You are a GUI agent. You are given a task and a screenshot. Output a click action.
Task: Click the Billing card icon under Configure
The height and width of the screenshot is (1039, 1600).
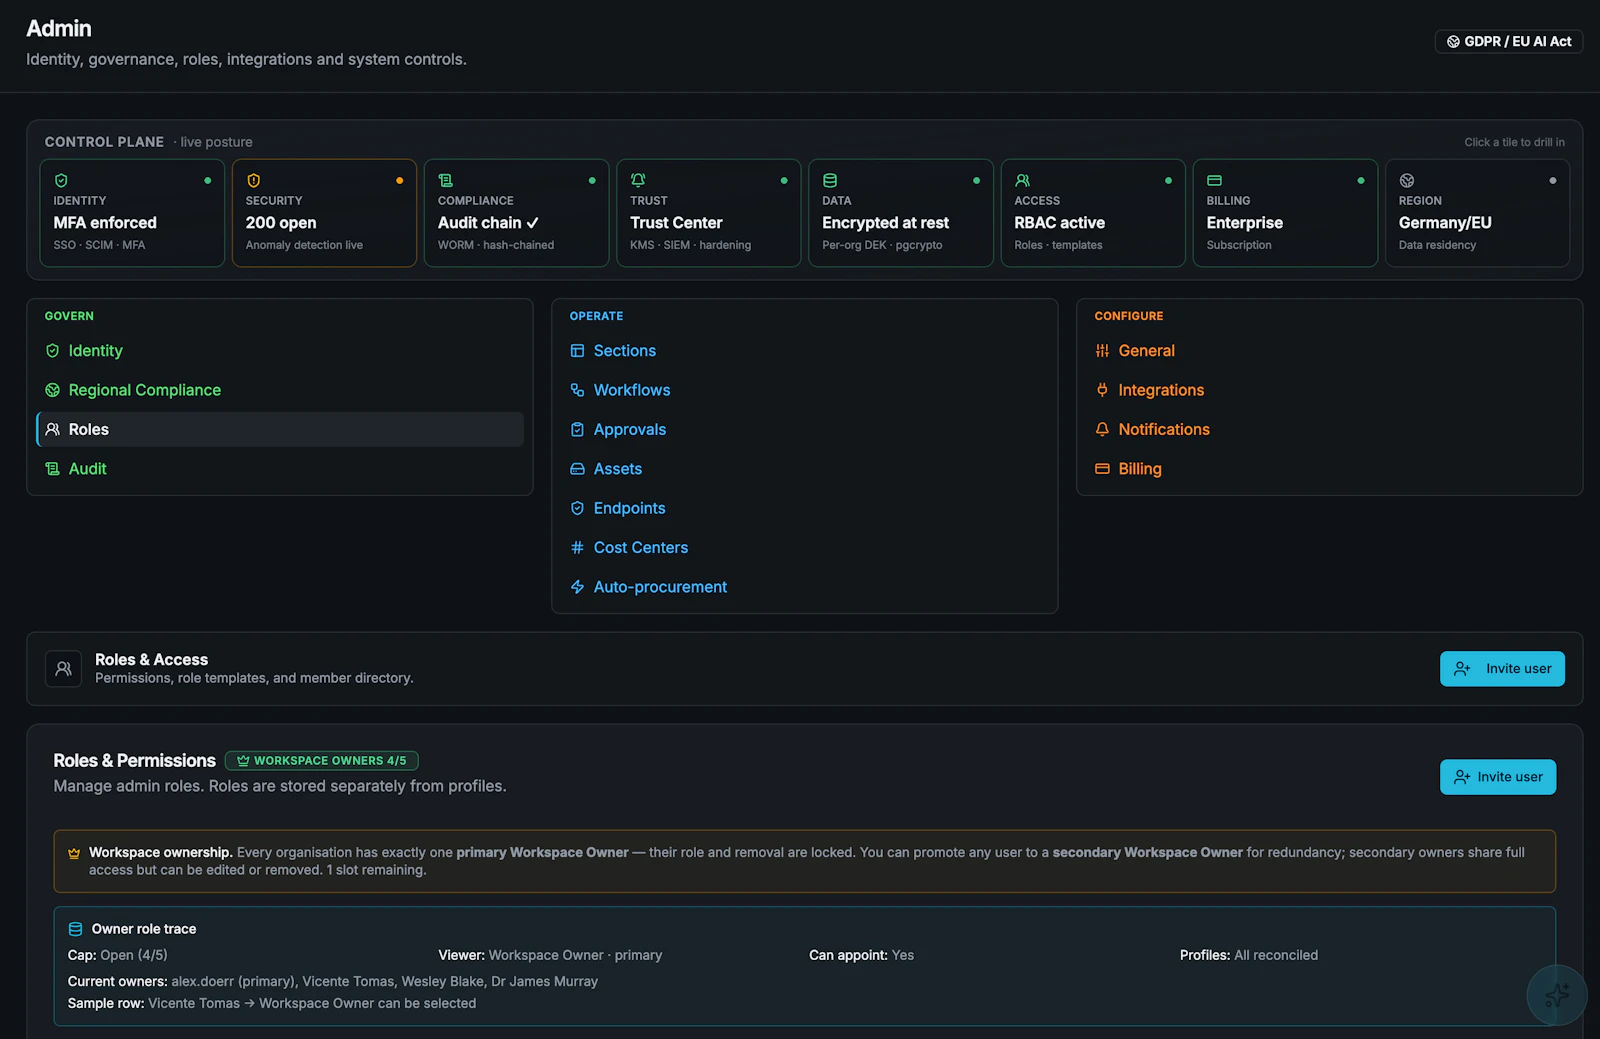click(1102, 469)
